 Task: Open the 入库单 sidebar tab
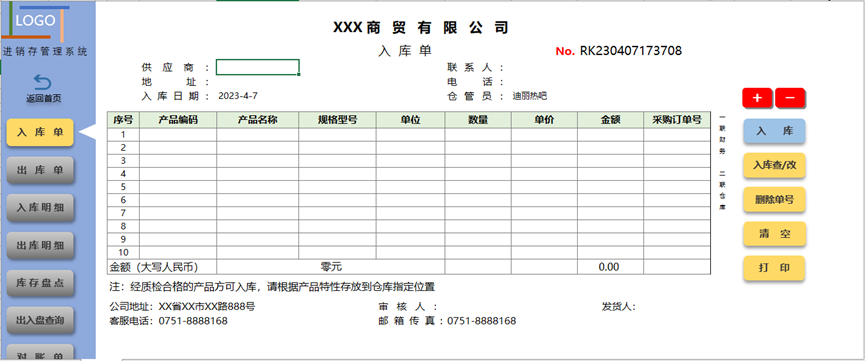click(x=40, y=132)
